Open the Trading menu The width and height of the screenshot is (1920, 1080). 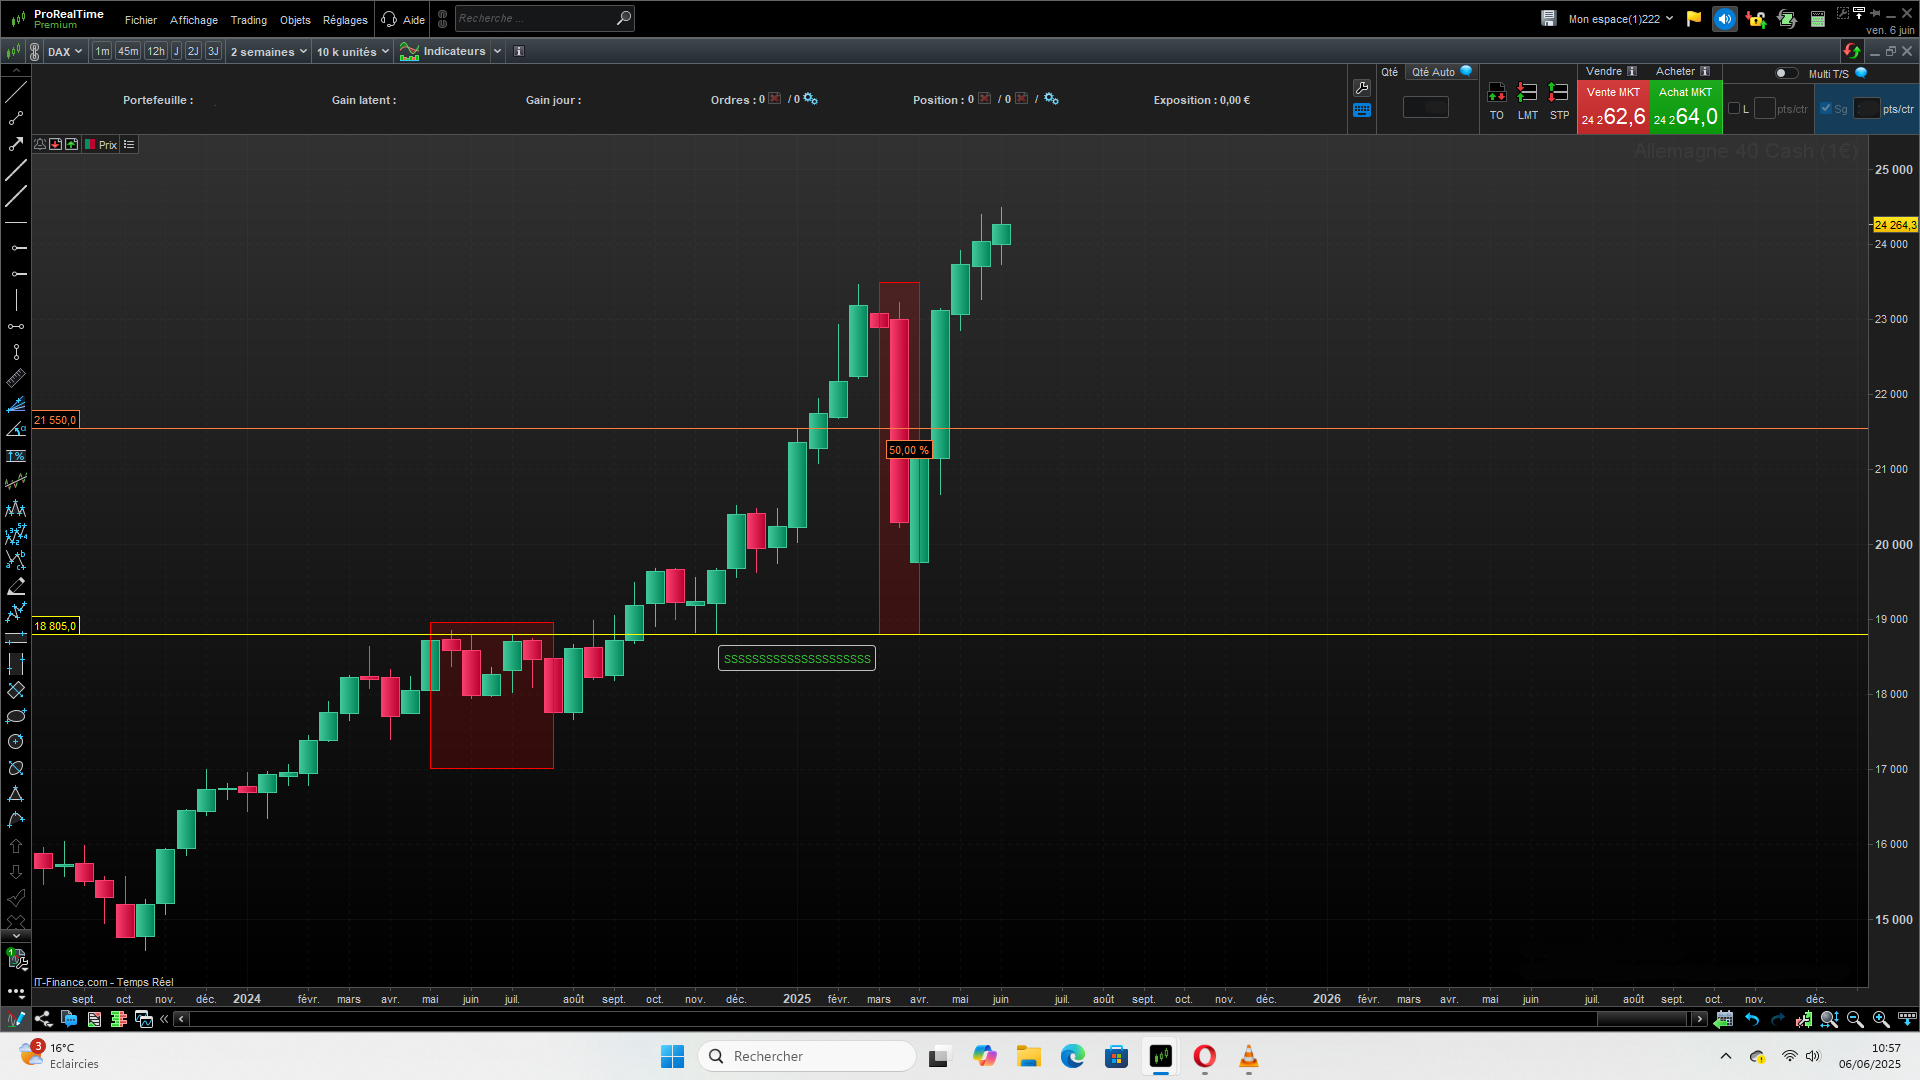248,20
